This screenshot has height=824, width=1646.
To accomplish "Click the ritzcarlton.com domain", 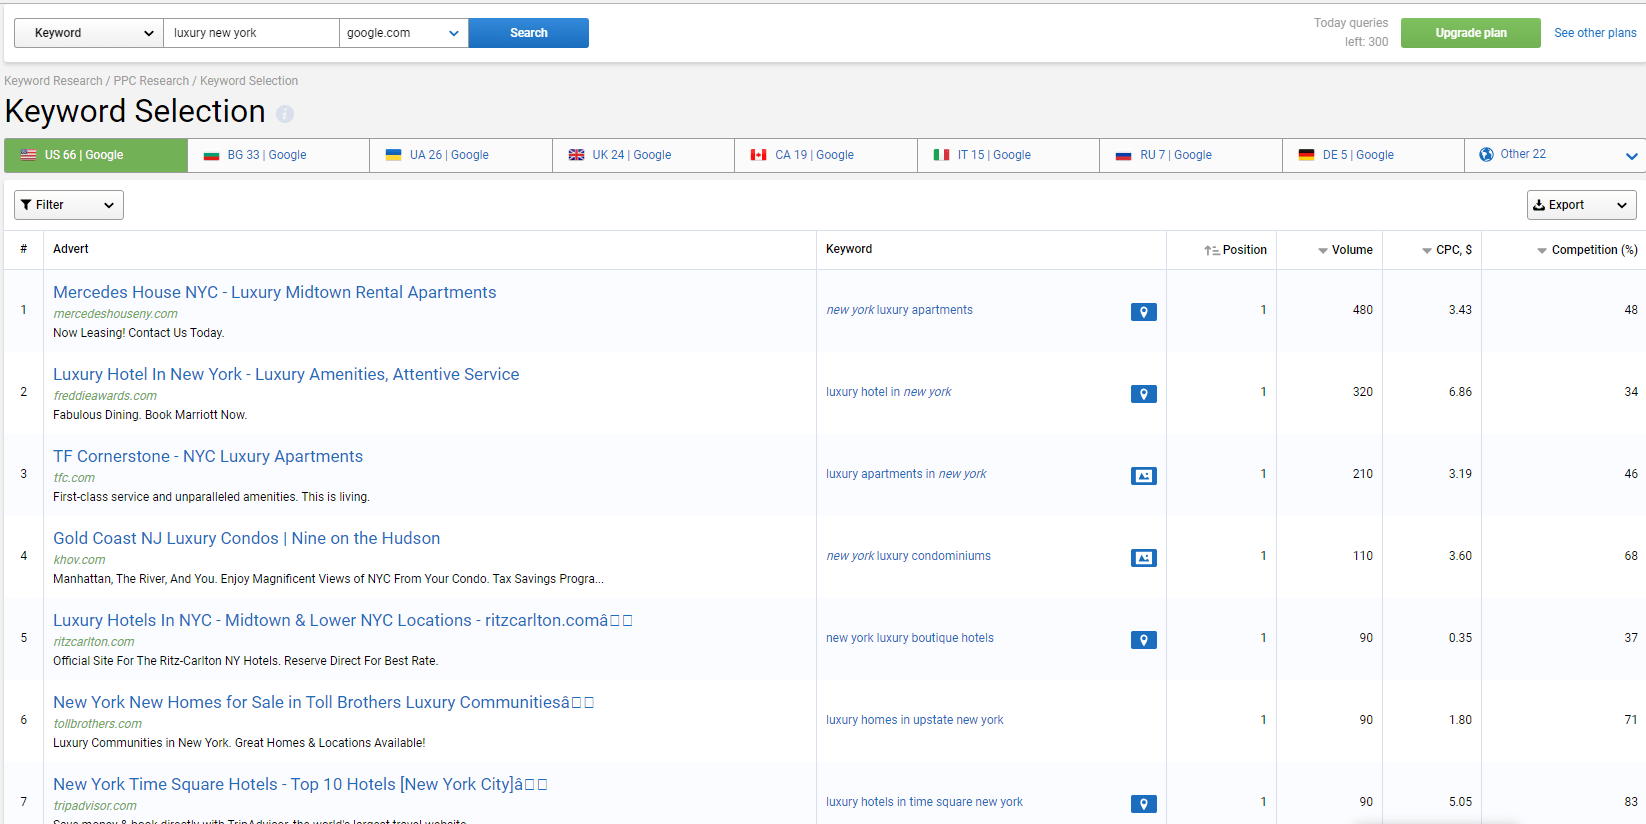I will point(94,642).
